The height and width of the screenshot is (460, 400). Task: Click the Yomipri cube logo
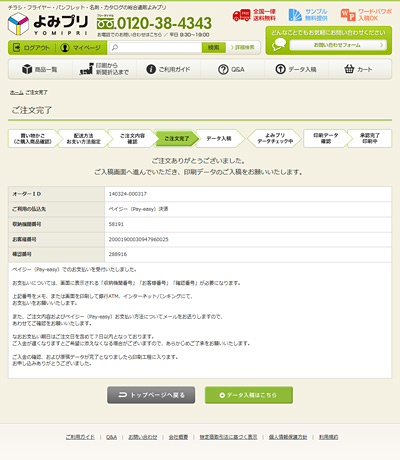coord(18,24)
